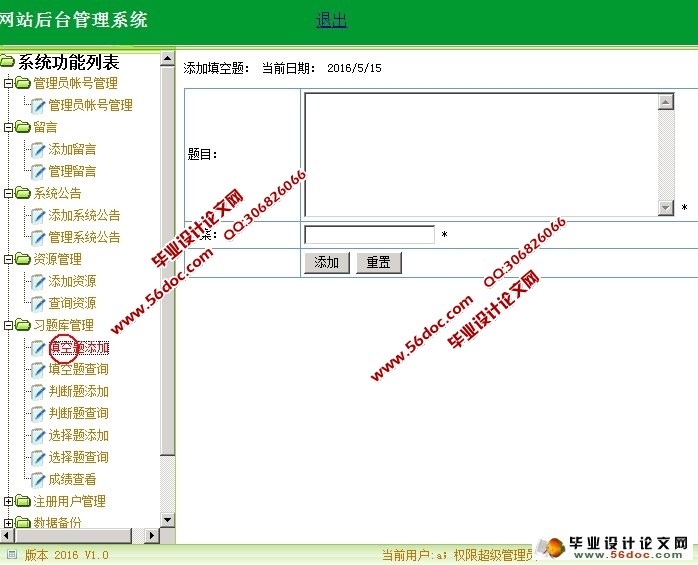Click the page icon beside 判断题添加
This screenshot has height=565, width=698.
point(38,391)
